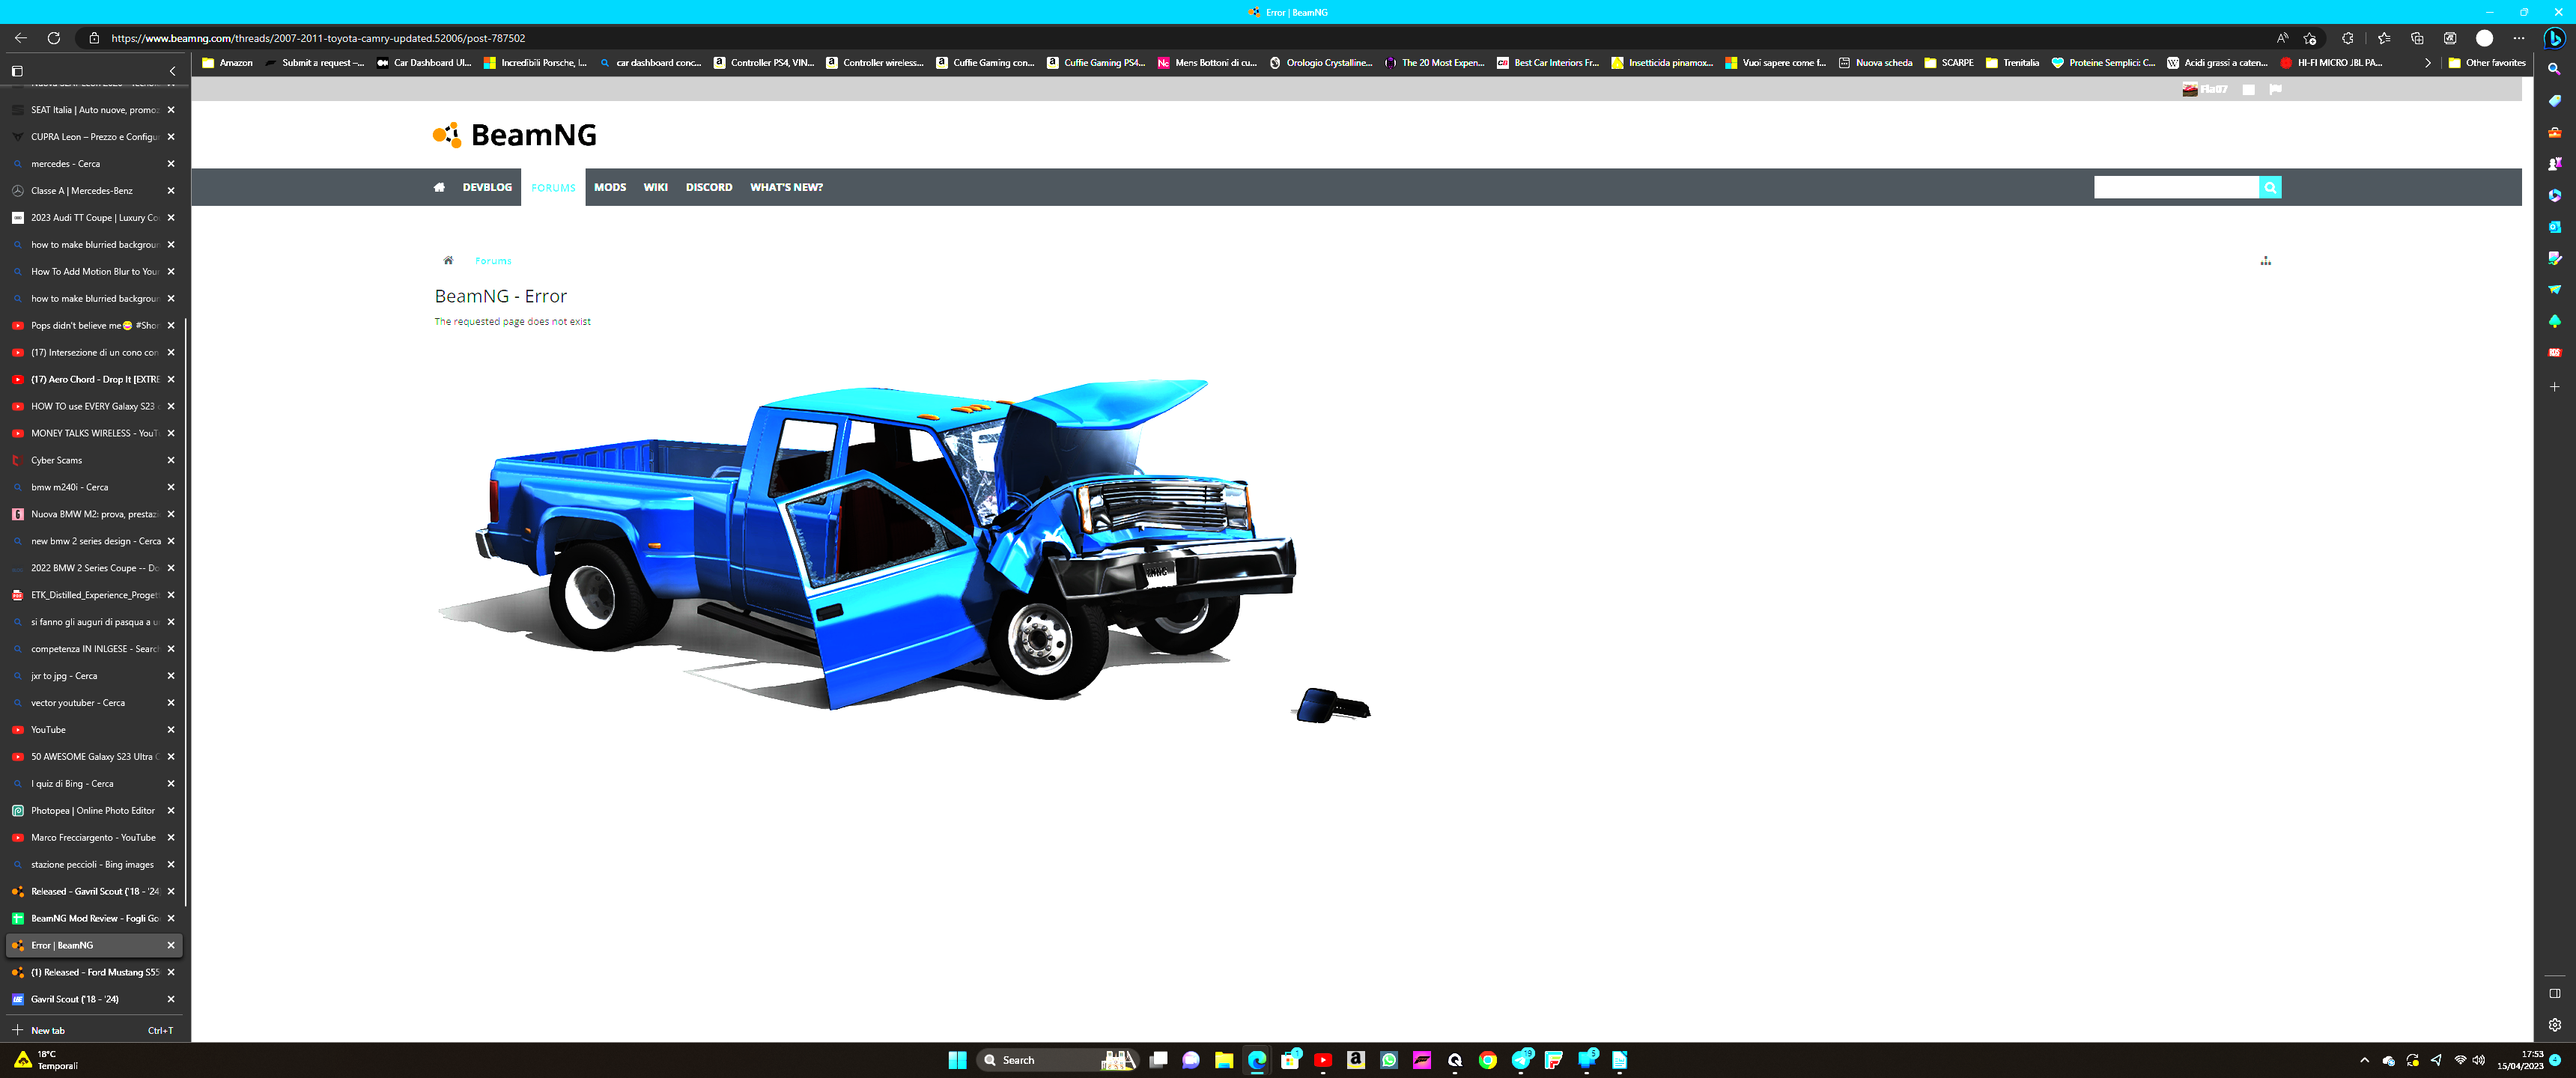Click the browser refresh button
This screenshot has height=1078, width=2576.
click(54, 38)
